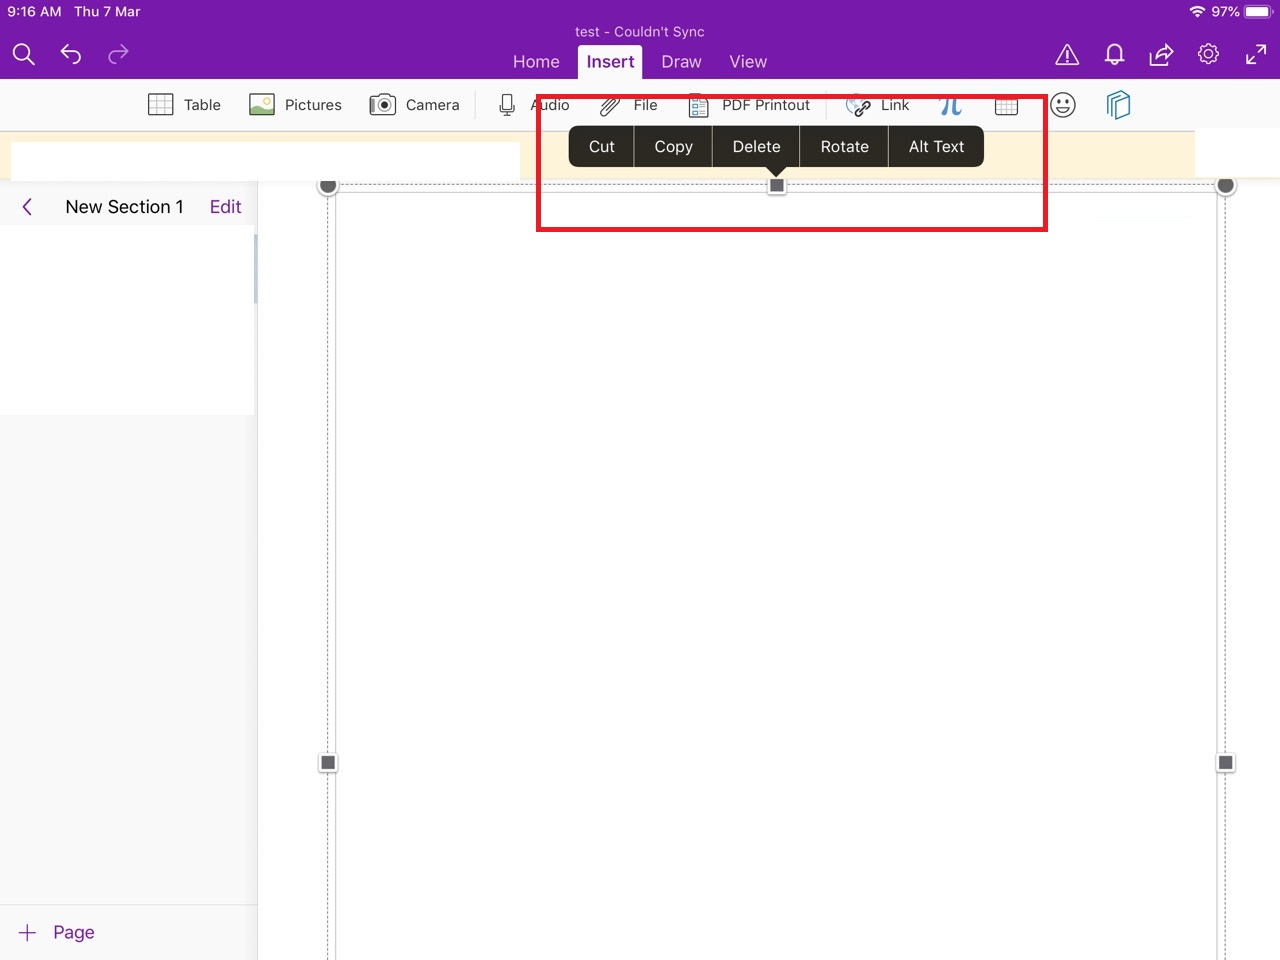The width and height of the screenshot is (1280, 960).
Task: Click the notebook title 'test - Couldn't Sync'
Action: [640, 32]
